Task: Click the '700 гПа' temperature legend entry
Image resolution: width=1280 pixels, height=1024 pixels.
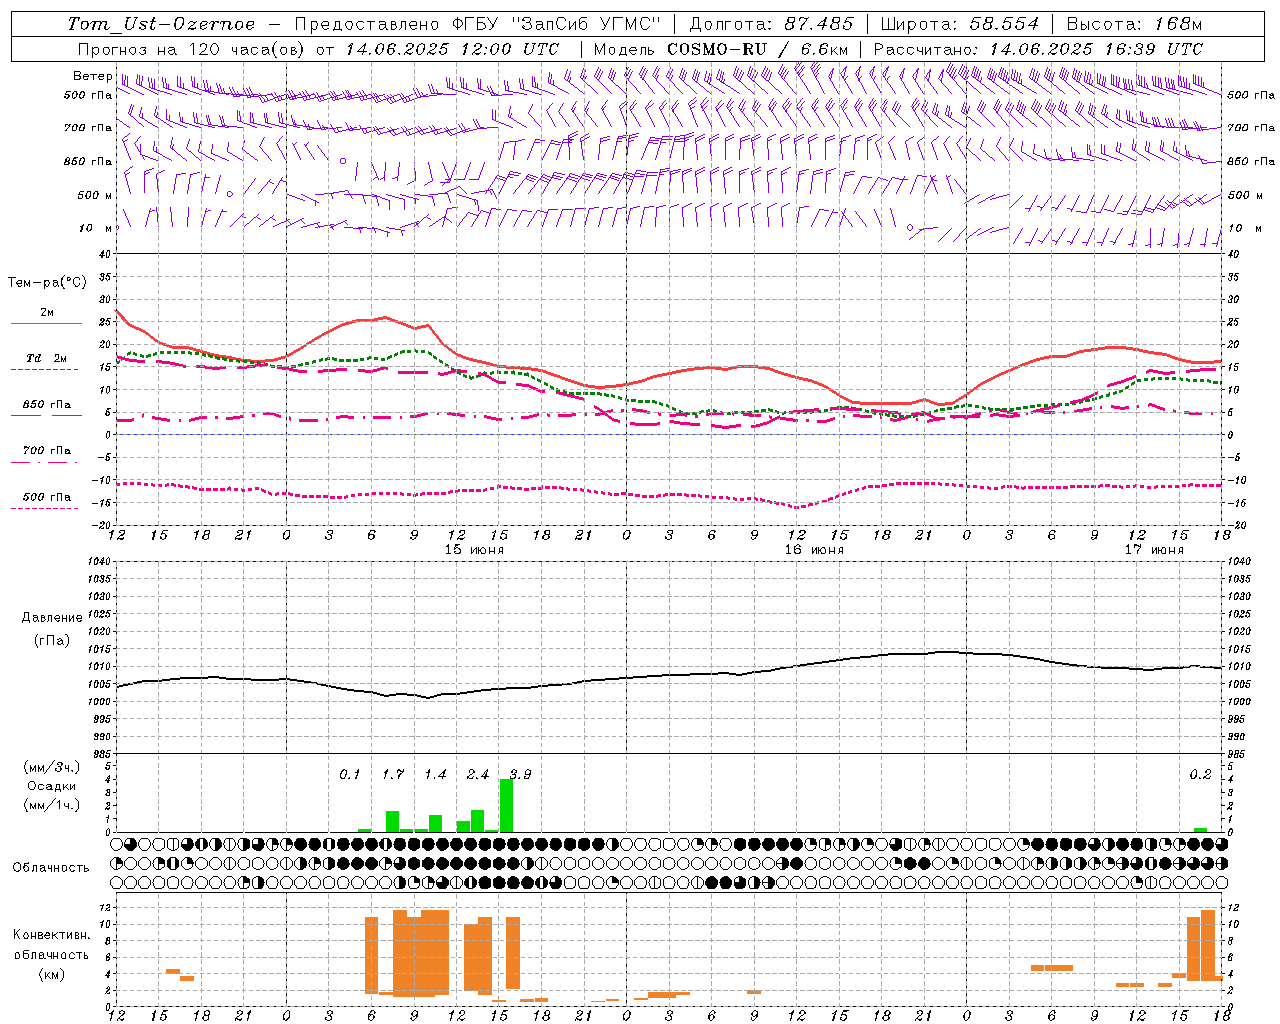Action: [x=47, y=451]
